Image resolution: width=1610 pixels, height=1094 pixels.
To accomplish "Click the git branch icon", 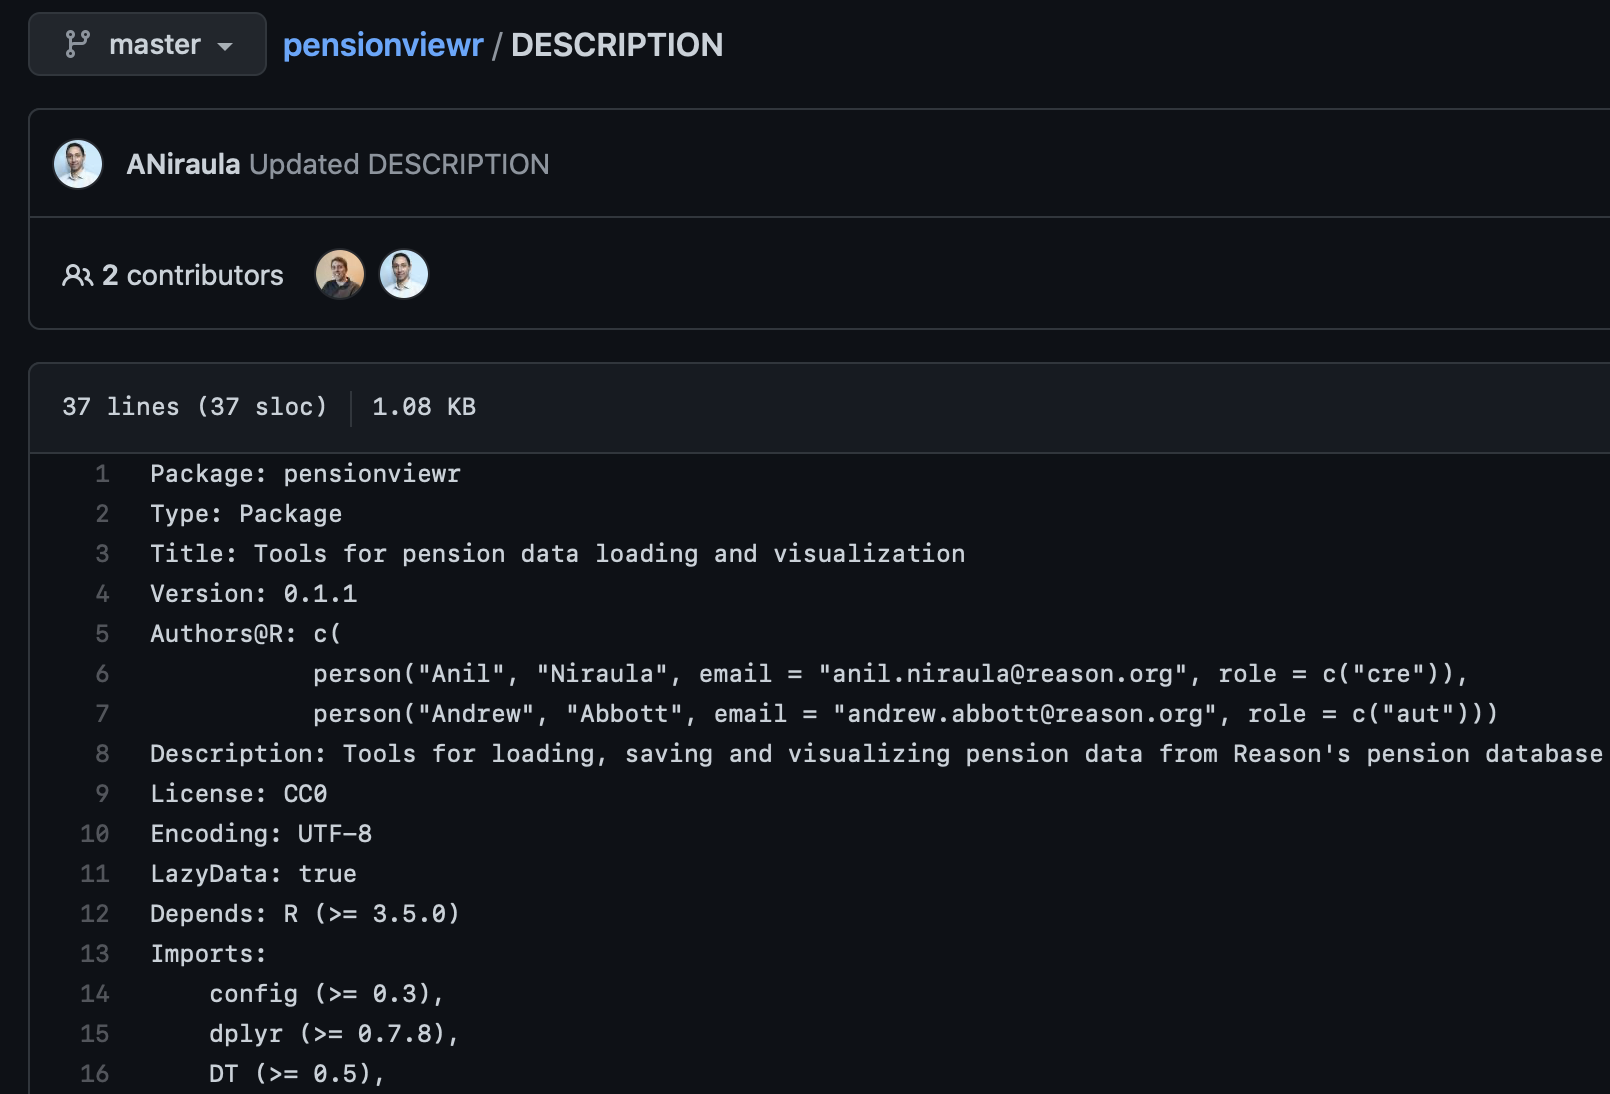I will coord(77,44).
